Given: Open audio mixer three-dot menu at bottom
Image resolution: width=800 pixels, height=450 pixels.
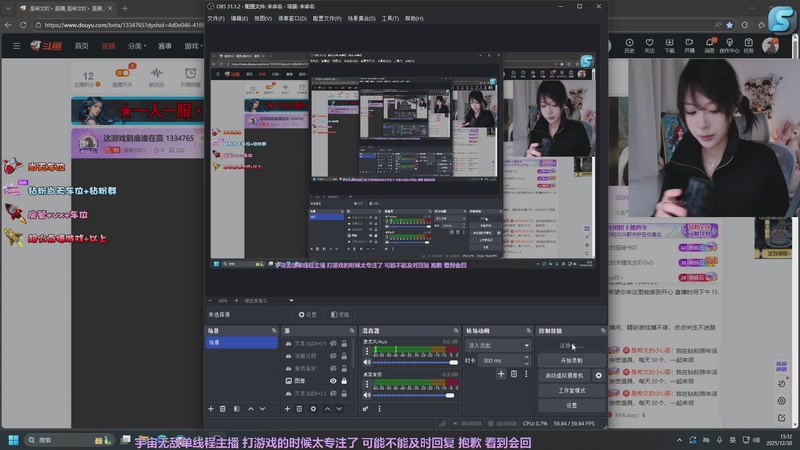Looking at the screenshot, I should tap(379, 409).
